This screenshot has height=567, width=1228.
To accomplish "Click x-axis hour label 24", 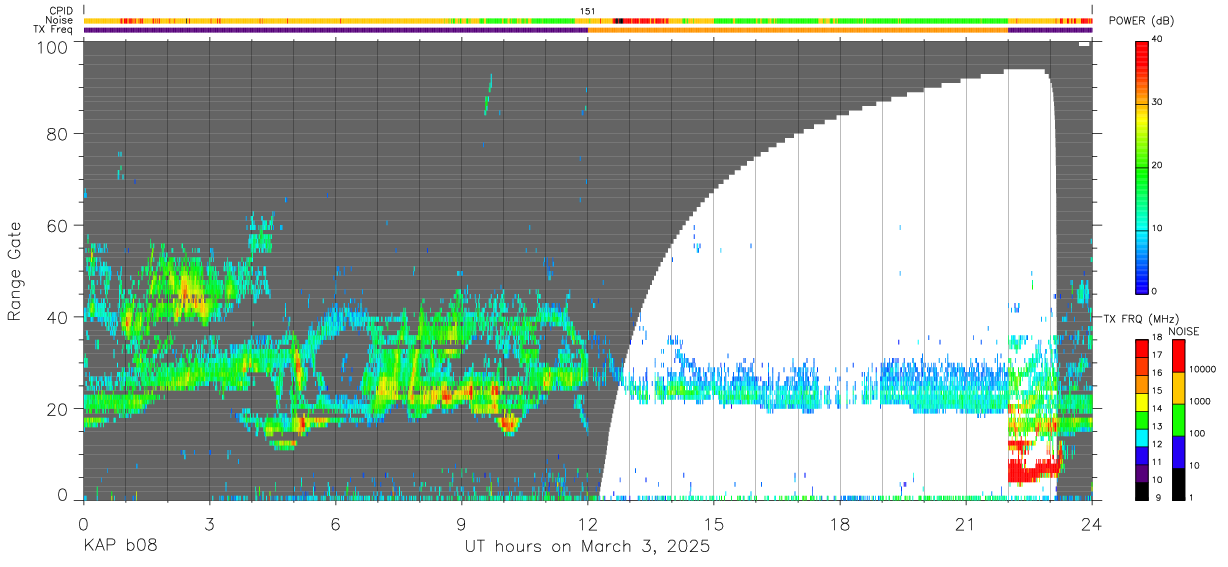I will (1091, 524).
